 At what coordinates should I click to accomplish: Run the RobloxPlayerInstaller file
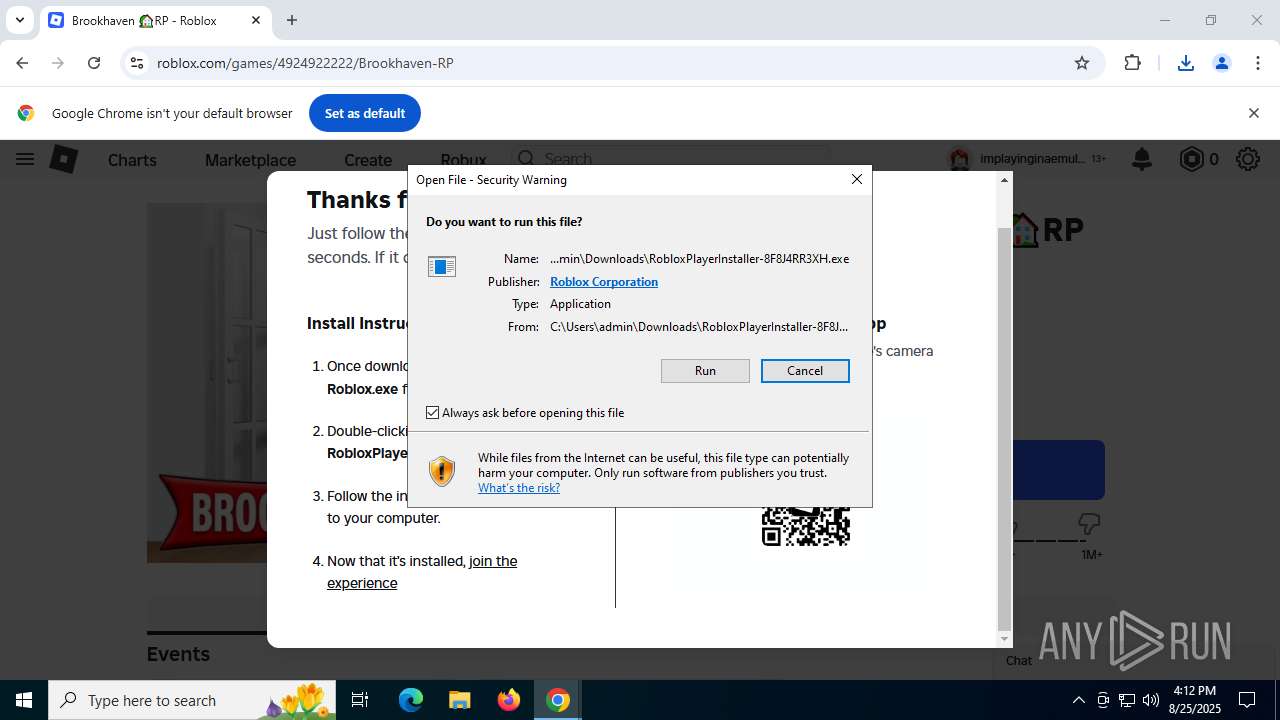click(705, 371)
